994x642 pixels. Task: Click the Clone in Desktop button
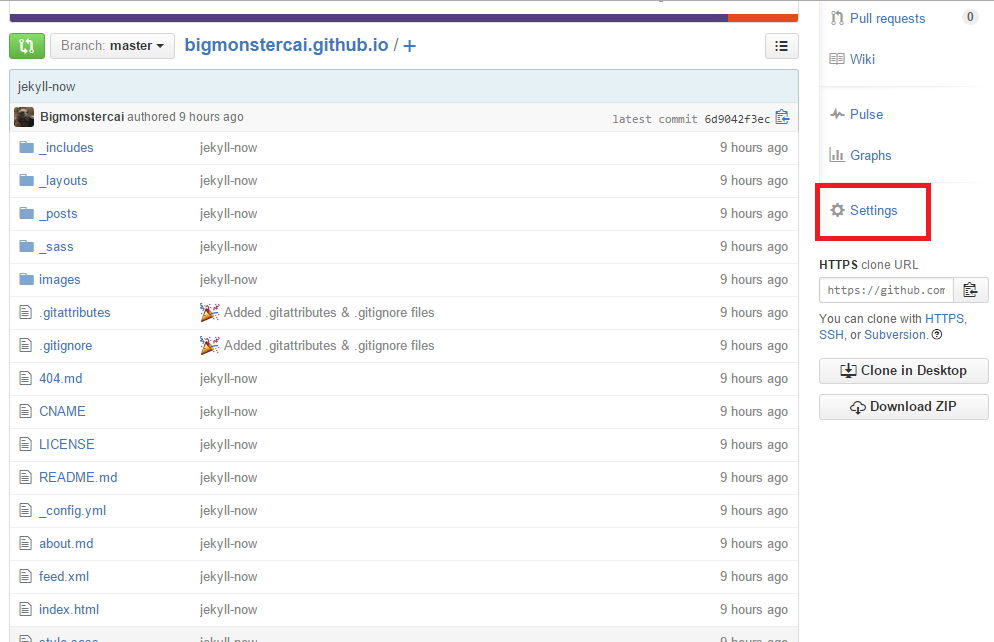[x=903, y=370]
